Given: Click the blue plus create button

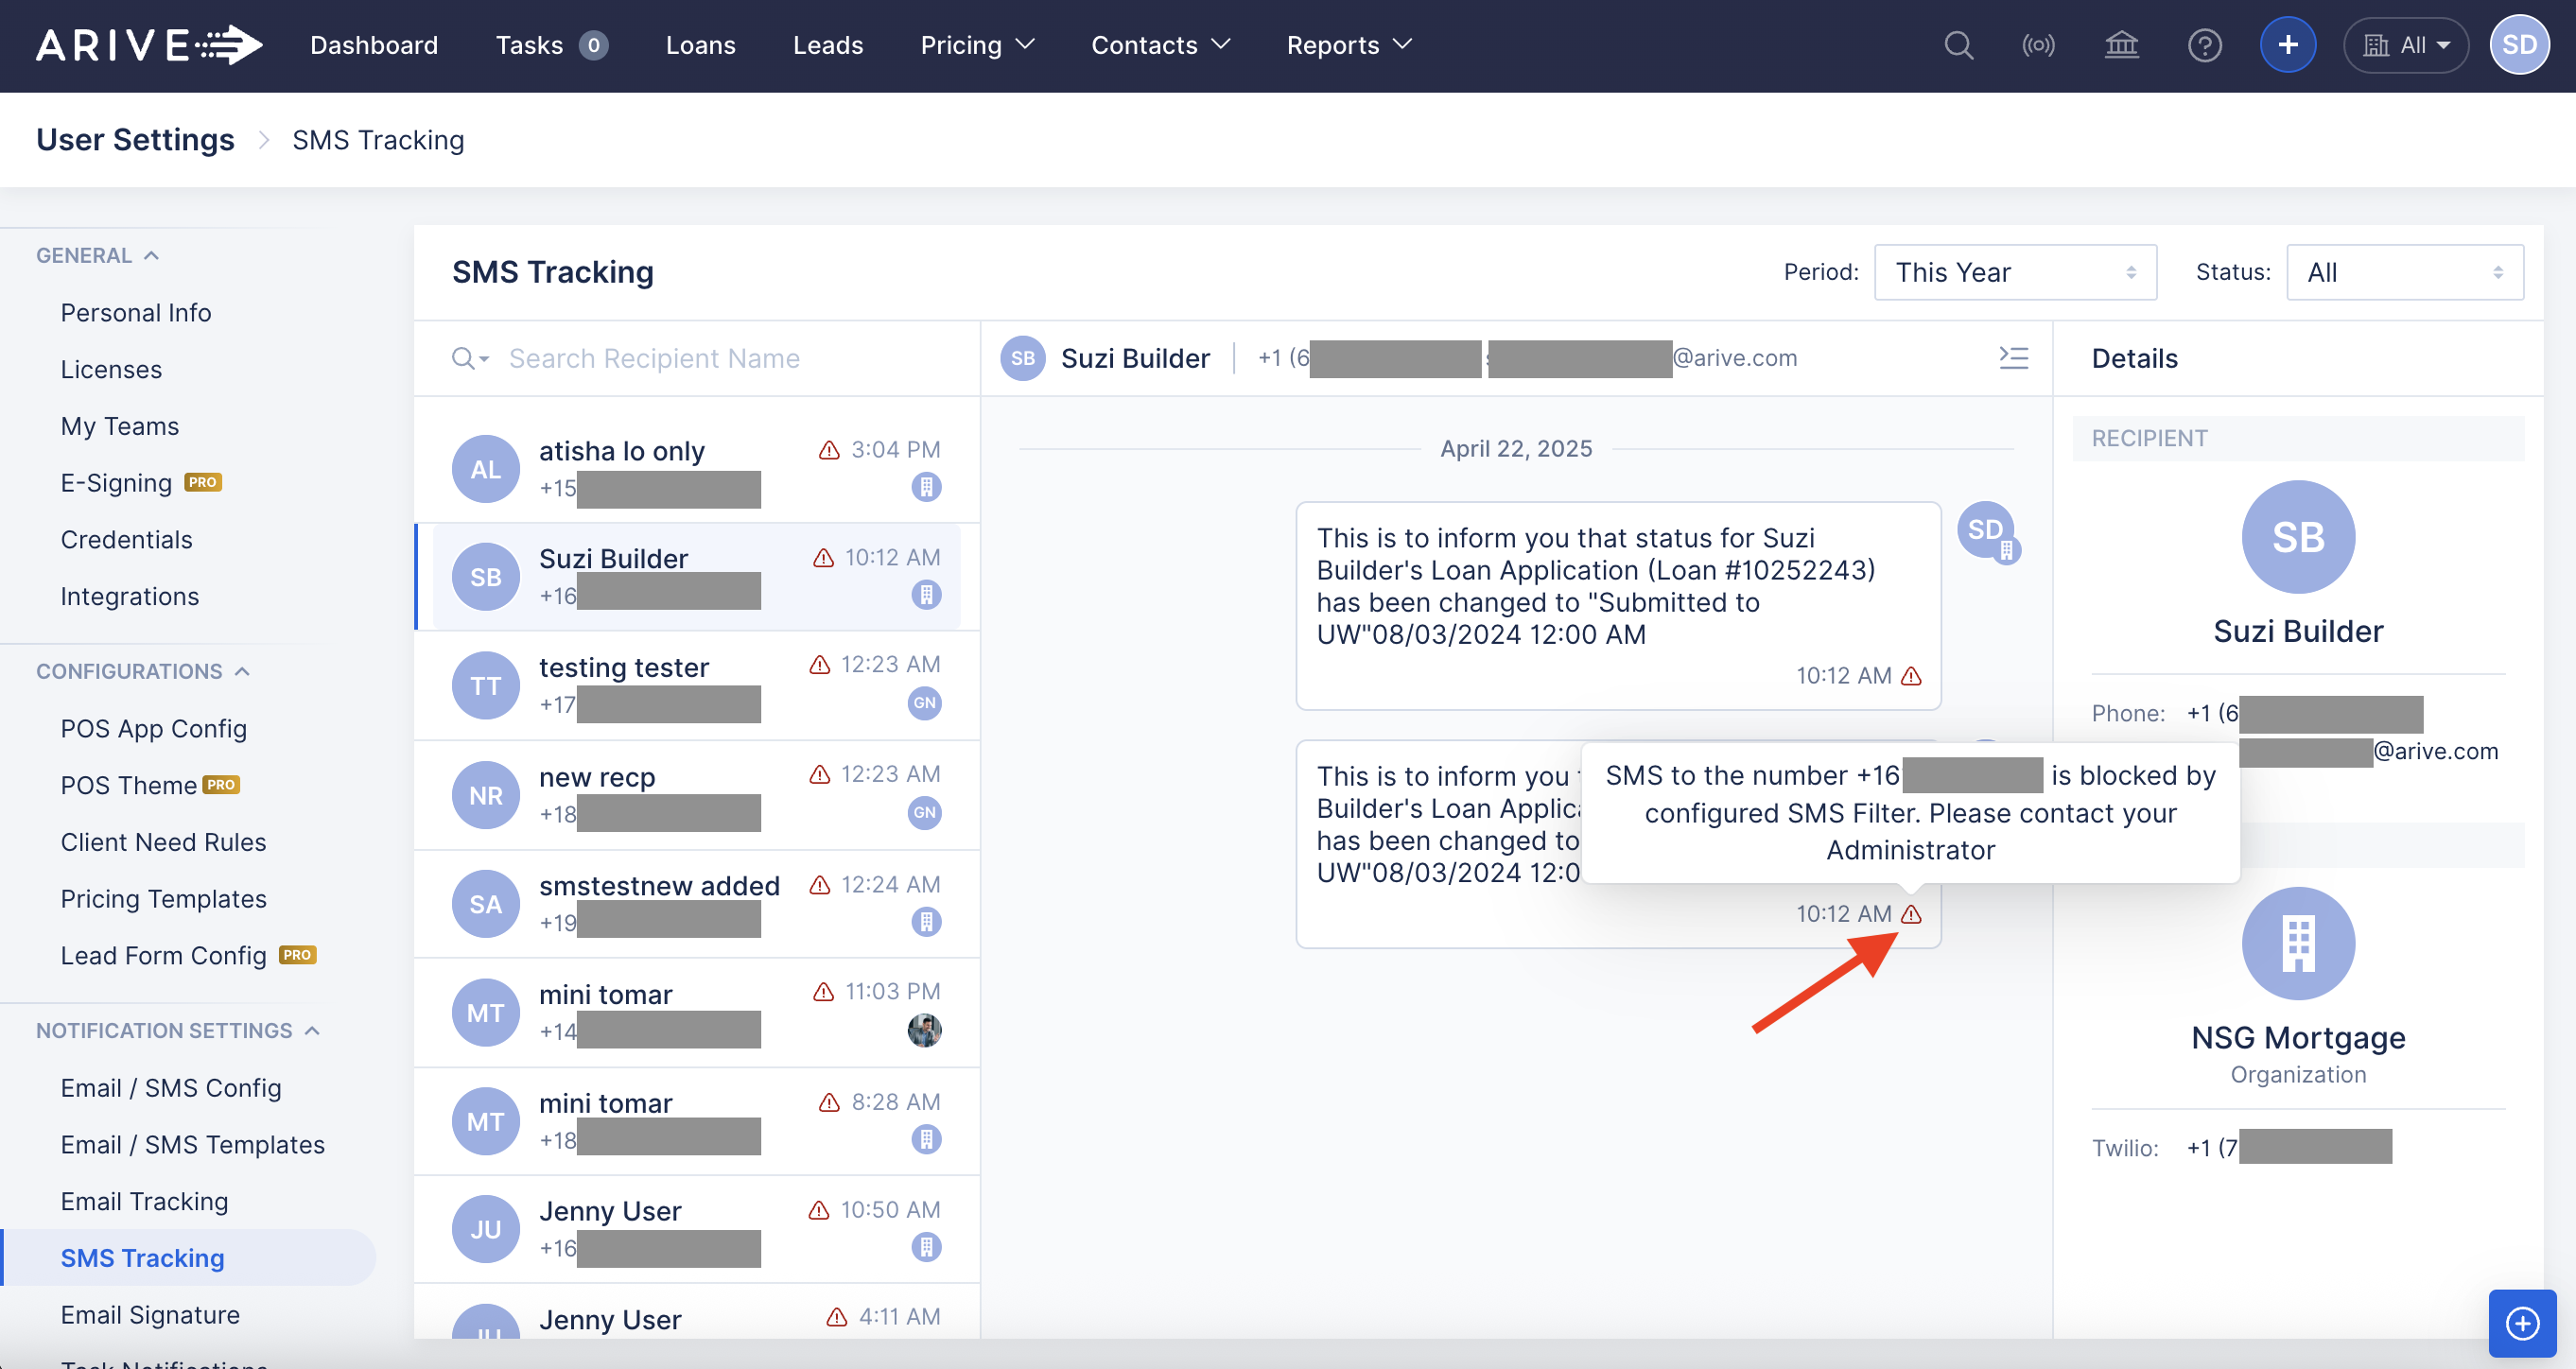Looking at the screenshot, I should 2287,45.
